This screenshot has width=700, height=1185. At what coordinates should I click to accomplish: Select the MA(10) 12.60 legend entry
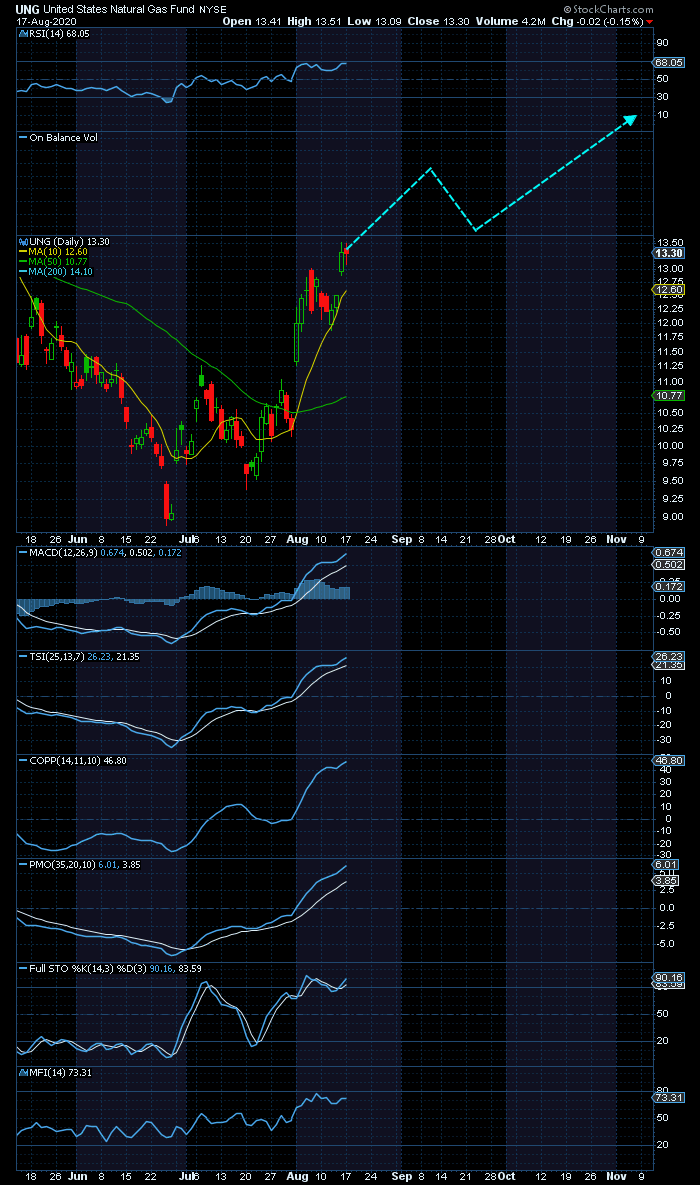click(53, 252)
